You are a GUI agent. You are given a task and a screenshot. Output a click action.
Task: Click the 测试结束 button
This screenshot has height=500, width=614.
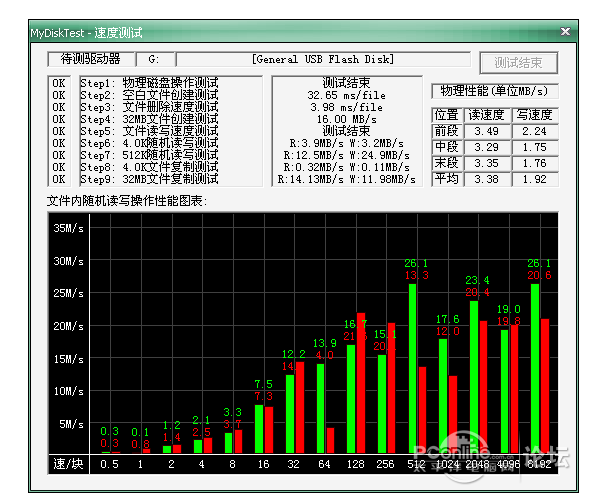pyautogui.click(x=518, y=62)
